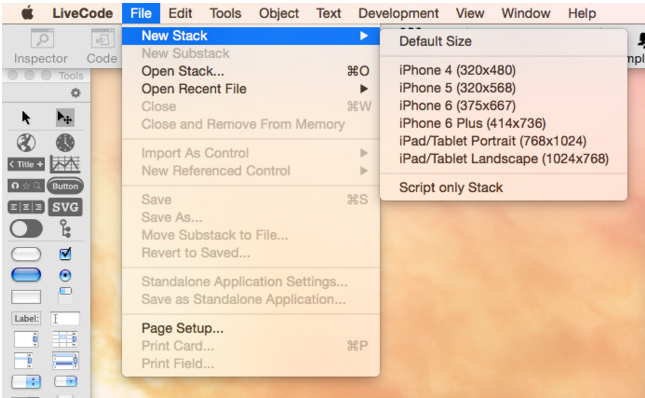Pick the dark rounded Button widget
The height and width of the screenshot is (398, 645).
(65, 186)
